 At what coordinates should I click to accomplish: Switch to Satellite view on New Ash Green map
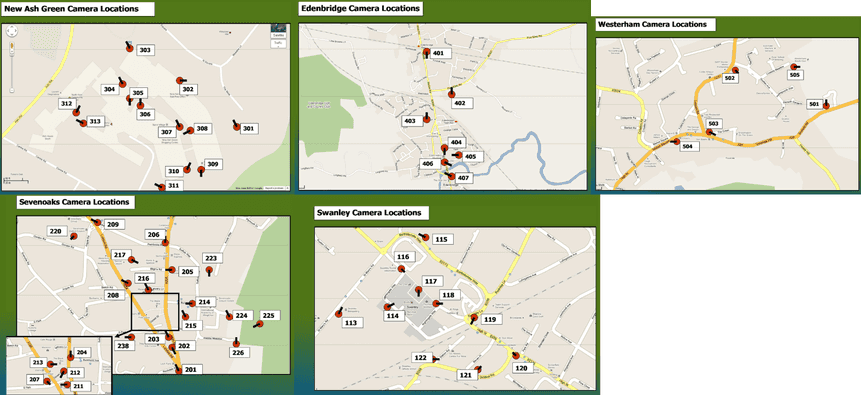coord(278,36)
